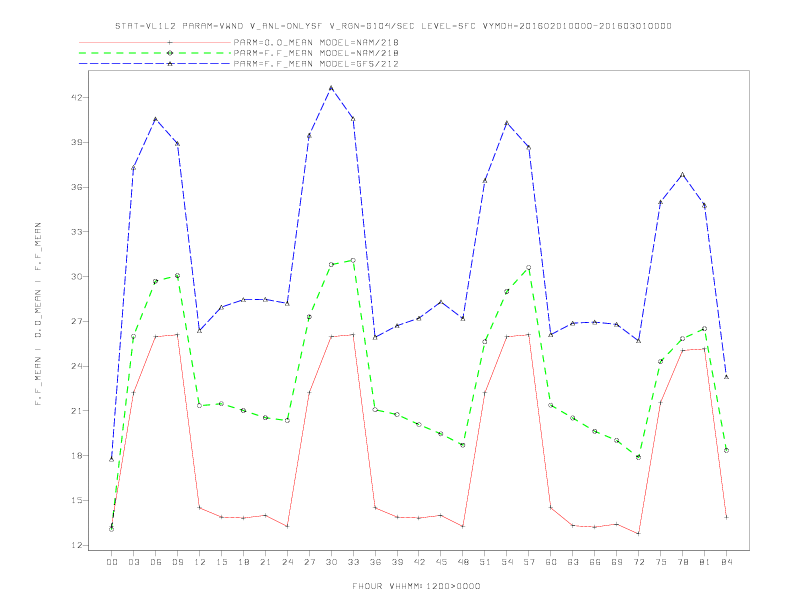Click the y-axis tick label 18
The height and width of the screenshot is (612, 792).
[x=76, y=455]
